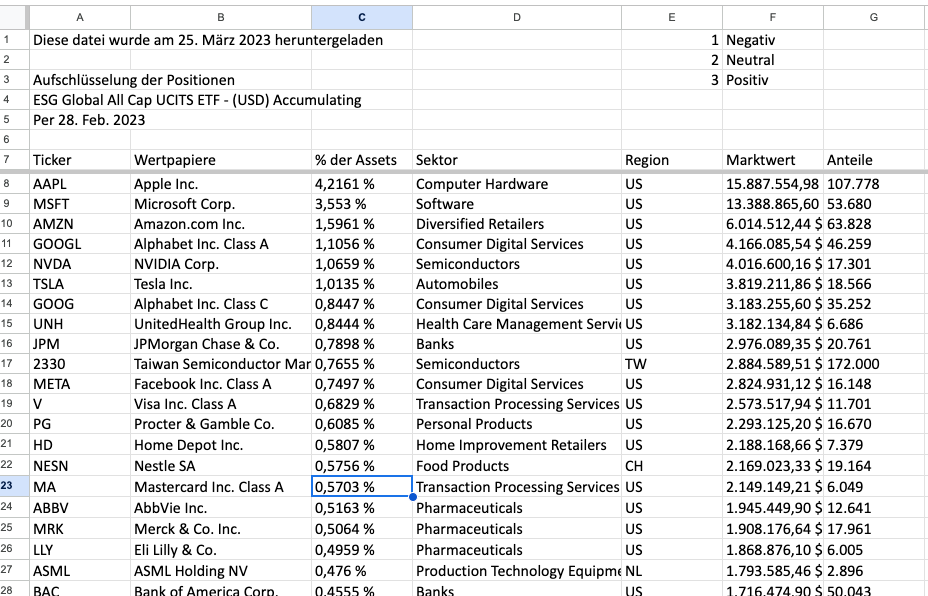This screenshot has height=596, width=928.
Task: Select column F header
Action: tap(772, 18)
